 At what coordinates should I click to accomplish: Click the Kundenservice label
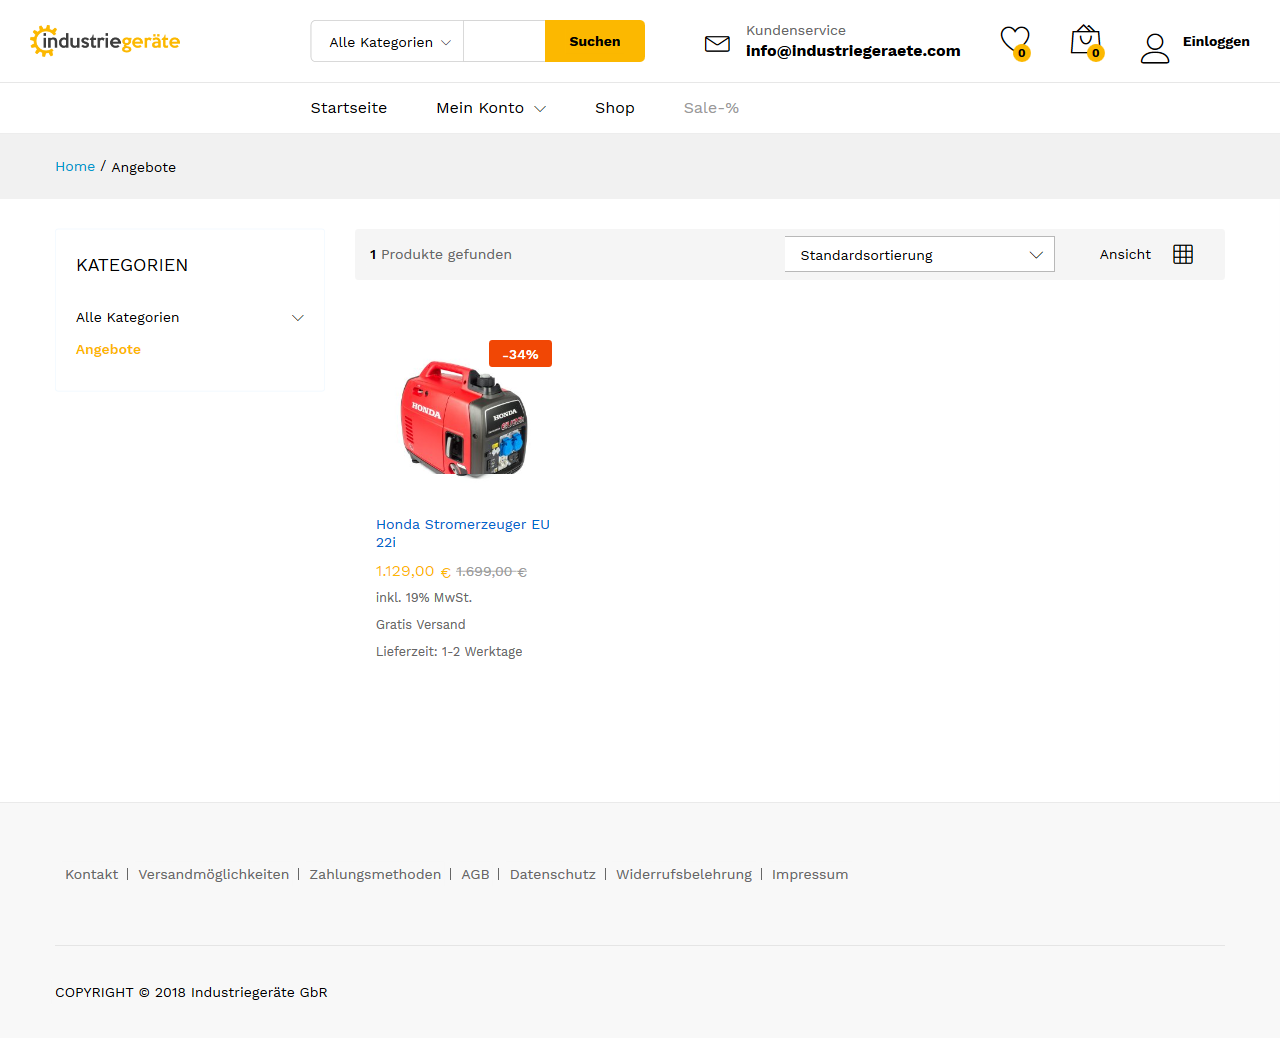point(795,30)
